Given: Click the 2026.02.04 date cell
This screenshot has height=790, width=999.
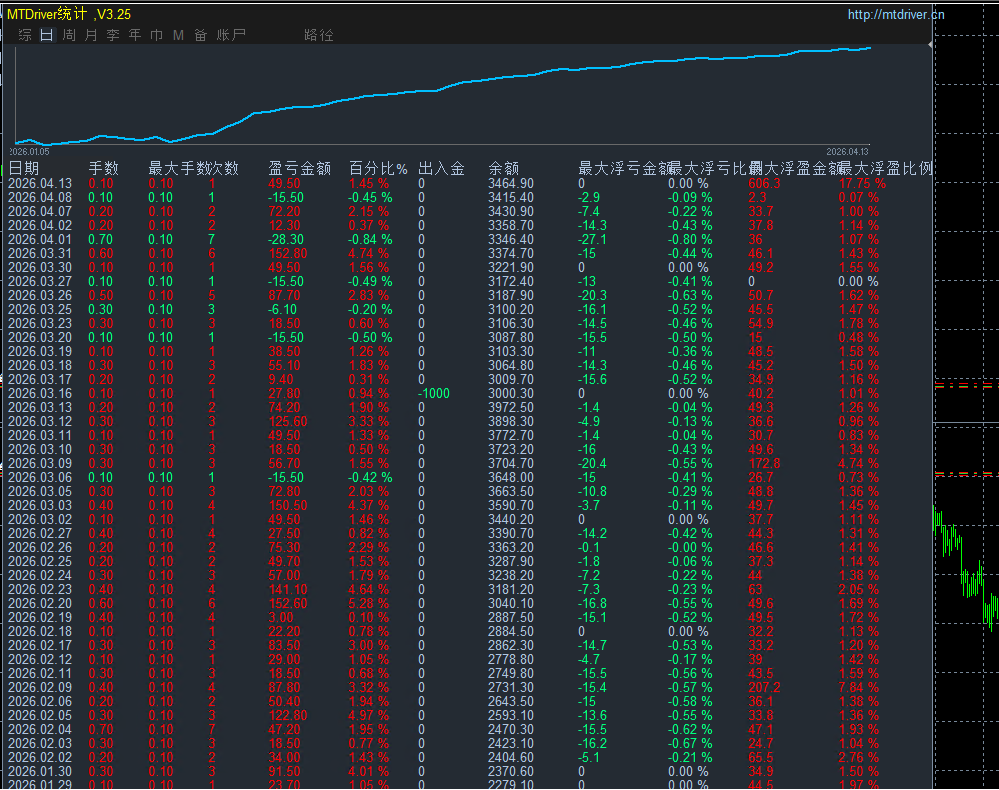Looking at the screenshot, I should point(40,729).
